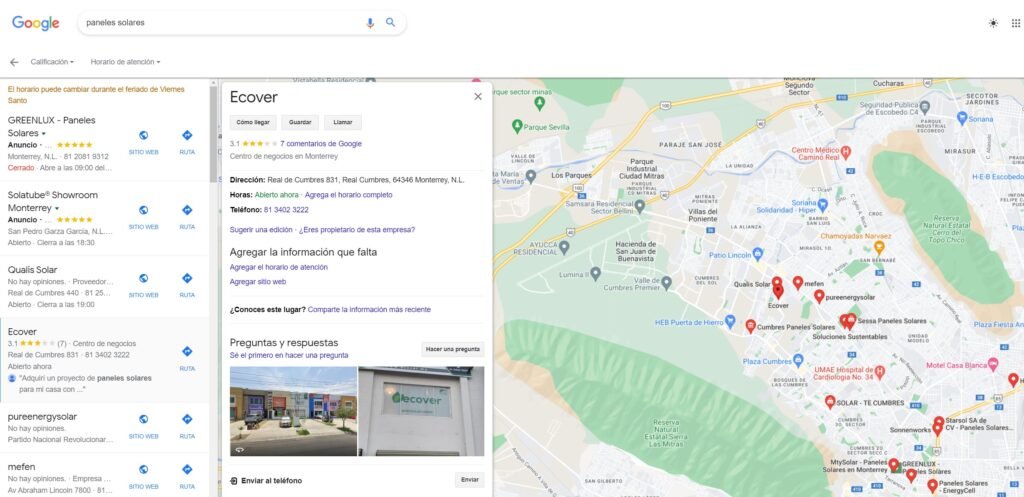Click the Sessa Paneles Solares map pin

pyautogui.click(x=851, y=320)
